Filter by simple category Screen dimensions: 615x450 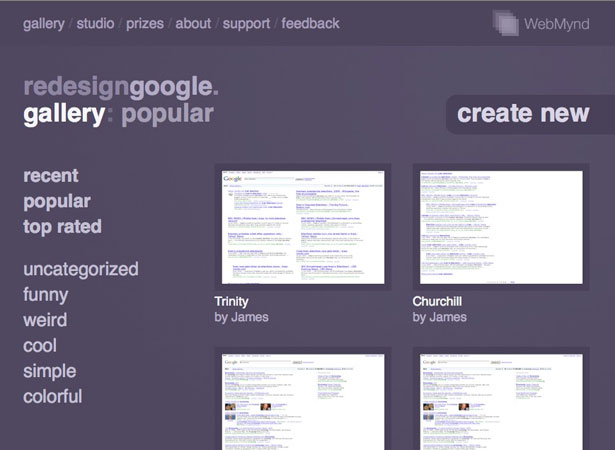[49, 372]
